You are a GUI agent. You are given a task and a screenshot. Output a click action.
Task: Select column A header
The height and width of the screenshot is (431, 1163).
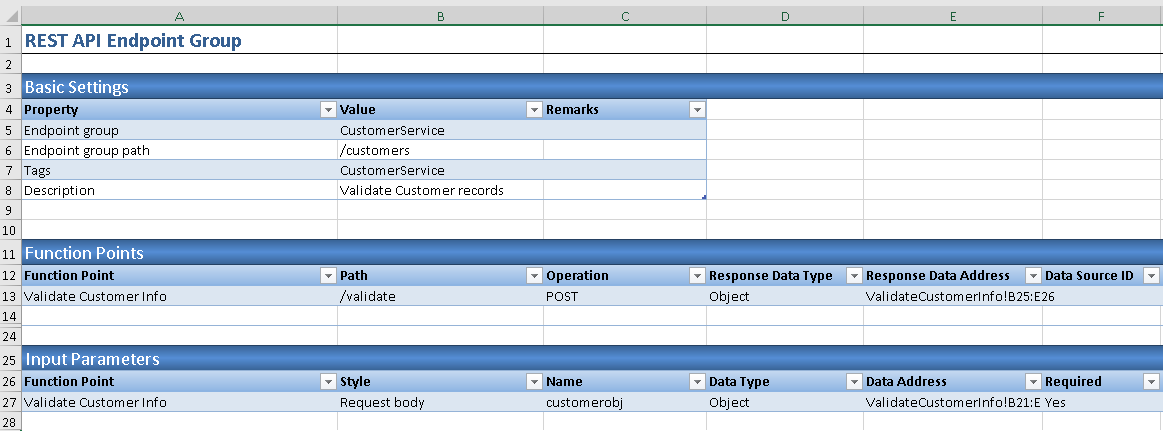179,16
